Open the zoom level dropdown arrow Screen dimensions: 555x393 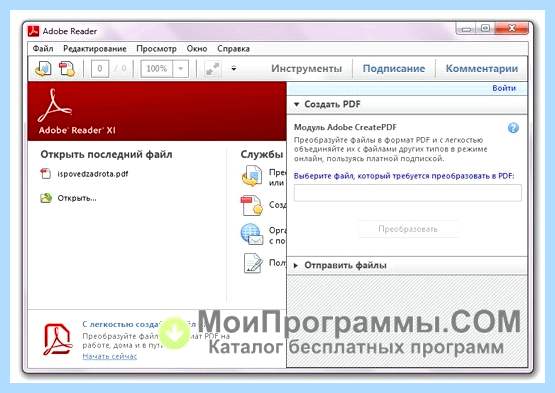(x=181, y=68)
